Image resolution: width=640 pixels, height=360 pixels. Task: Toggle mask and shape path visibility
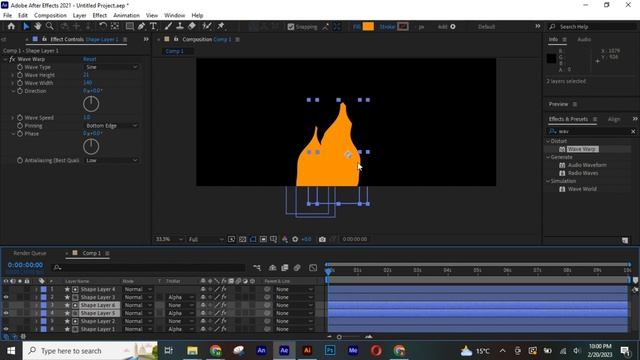pos(253,239)
